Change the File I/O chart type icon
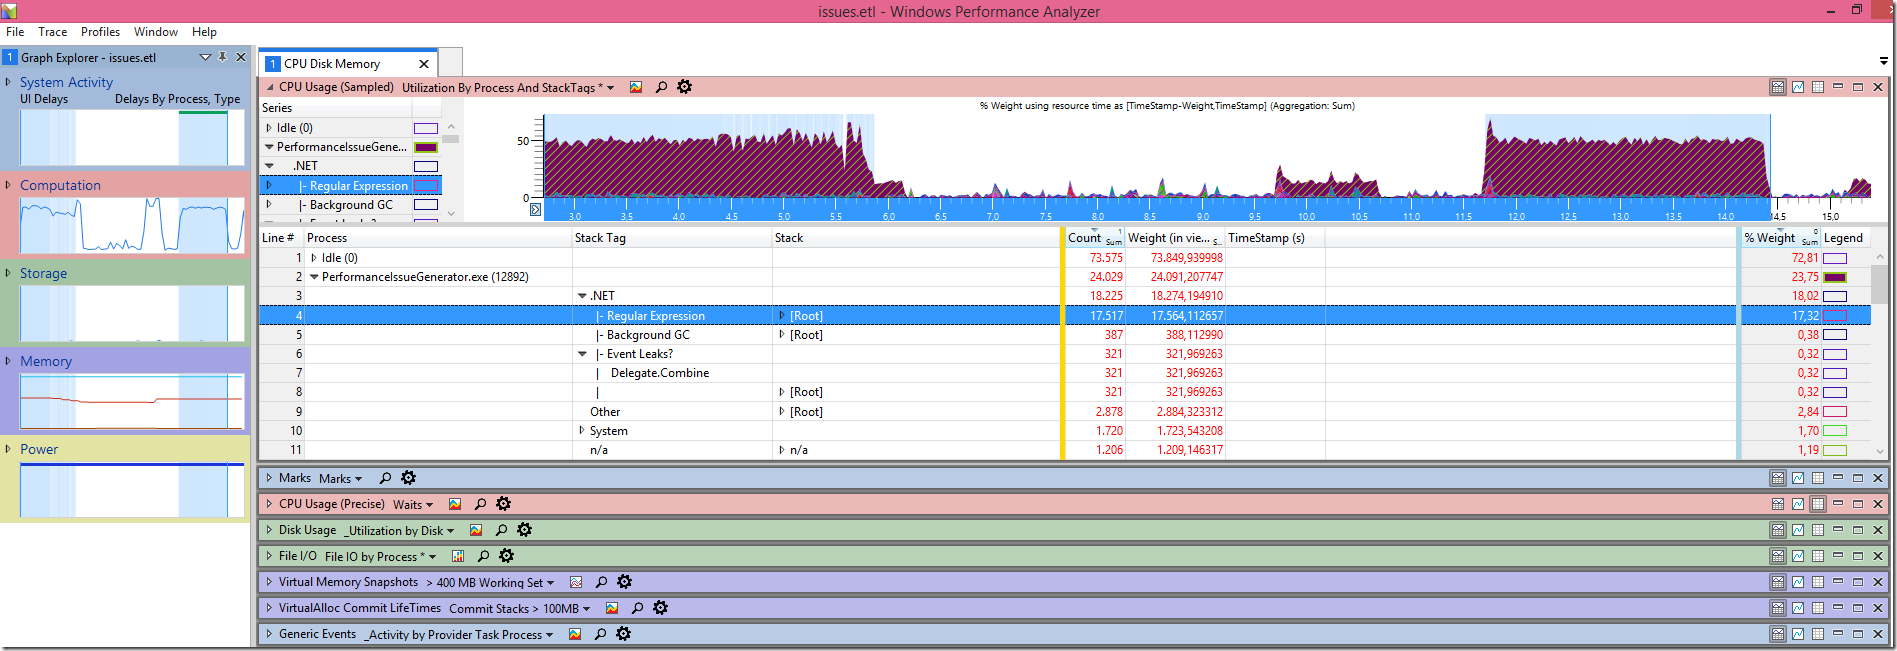 [x=458, y=556]
